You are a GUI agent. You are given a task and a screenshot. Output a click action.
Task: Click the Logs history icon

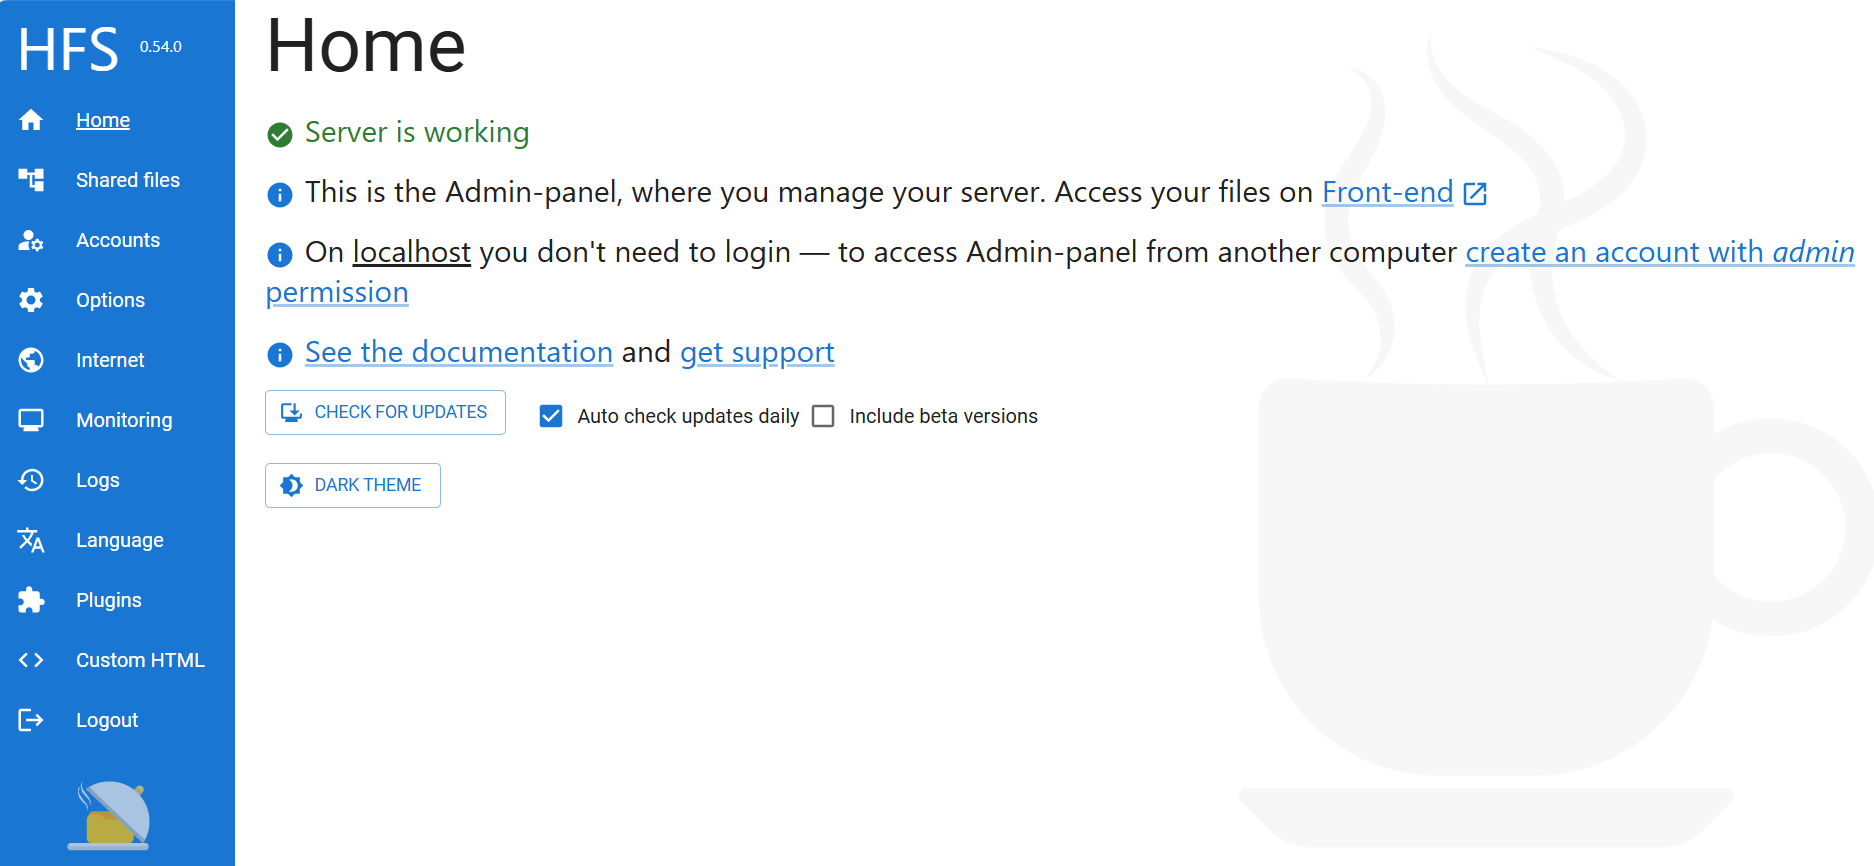click(x=31, y=480)
